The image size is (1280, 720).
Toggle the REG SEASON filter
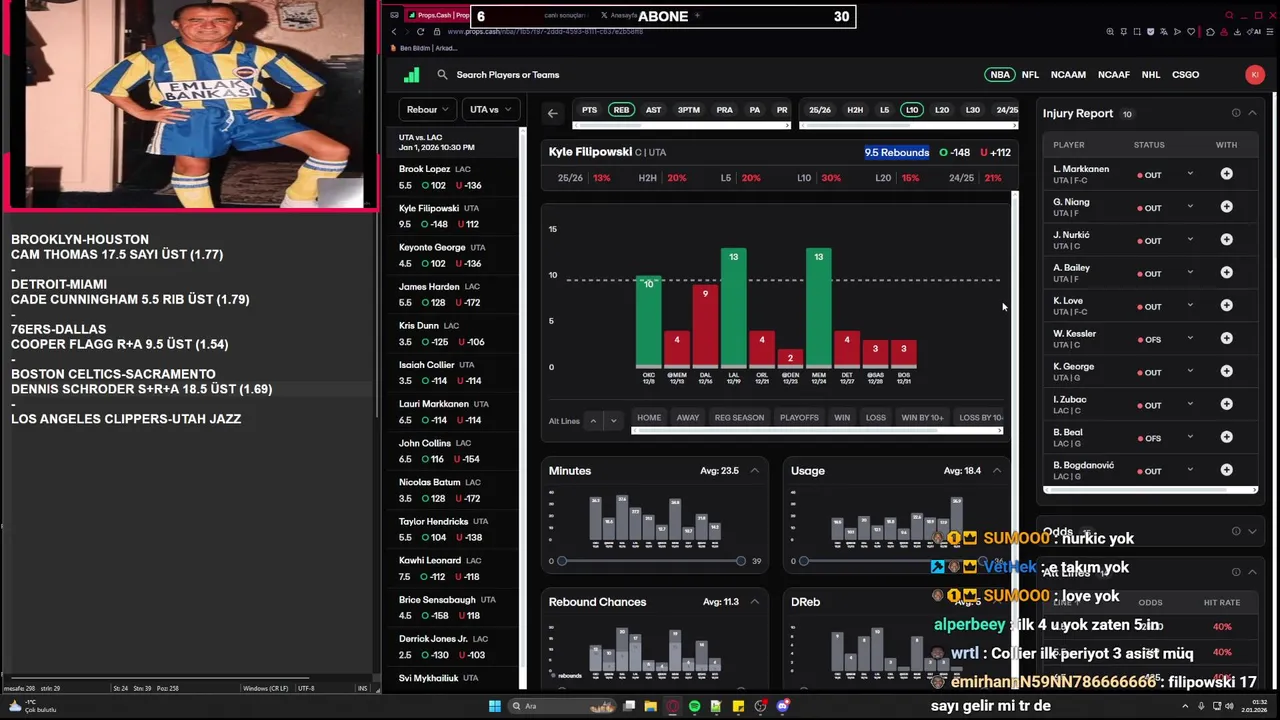coord(739,418)
